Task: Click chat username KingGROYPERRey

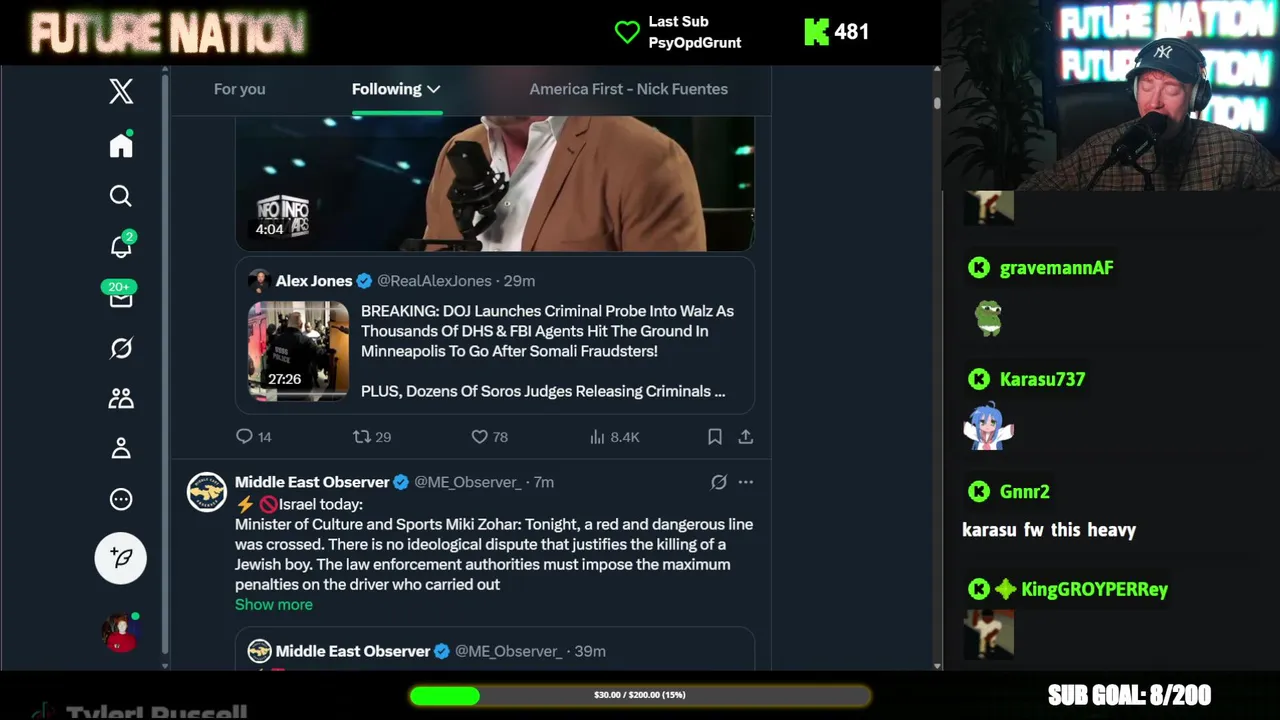Action: (x=1094, y=589)
